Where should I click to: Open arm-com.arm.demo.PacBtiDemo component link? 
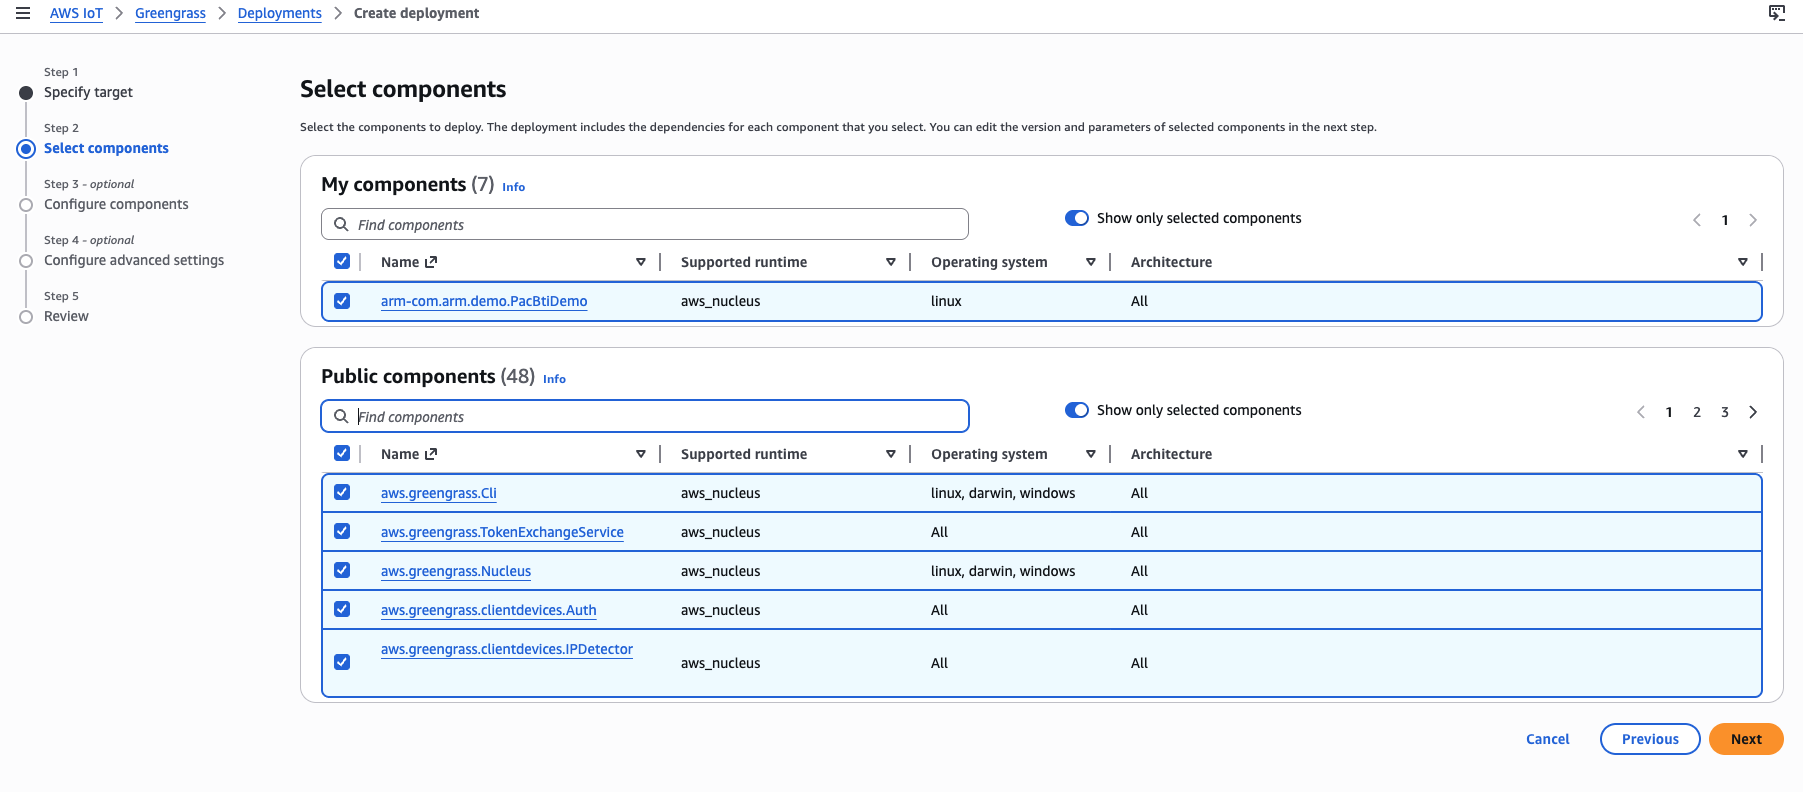[484, 301]
